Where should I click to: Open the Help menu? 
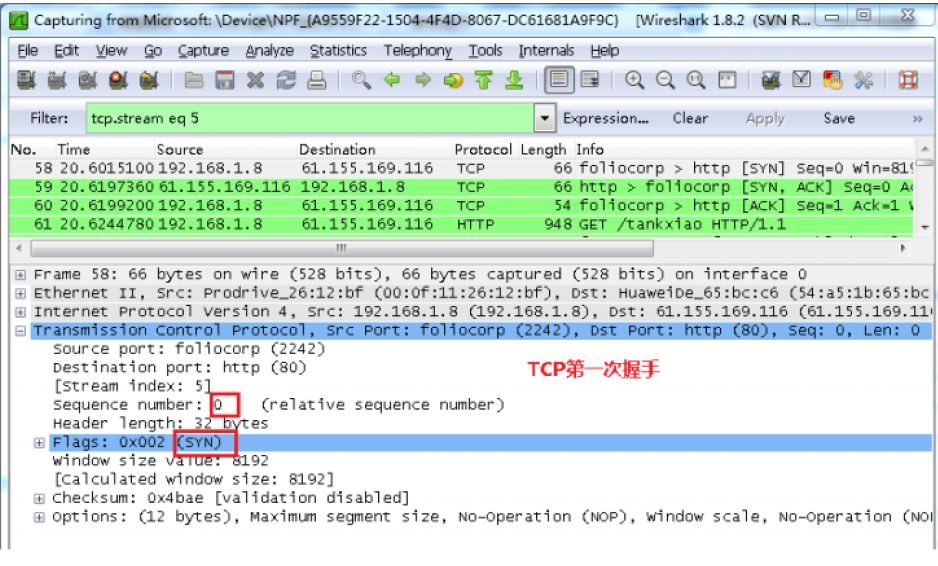pos(605,51)
